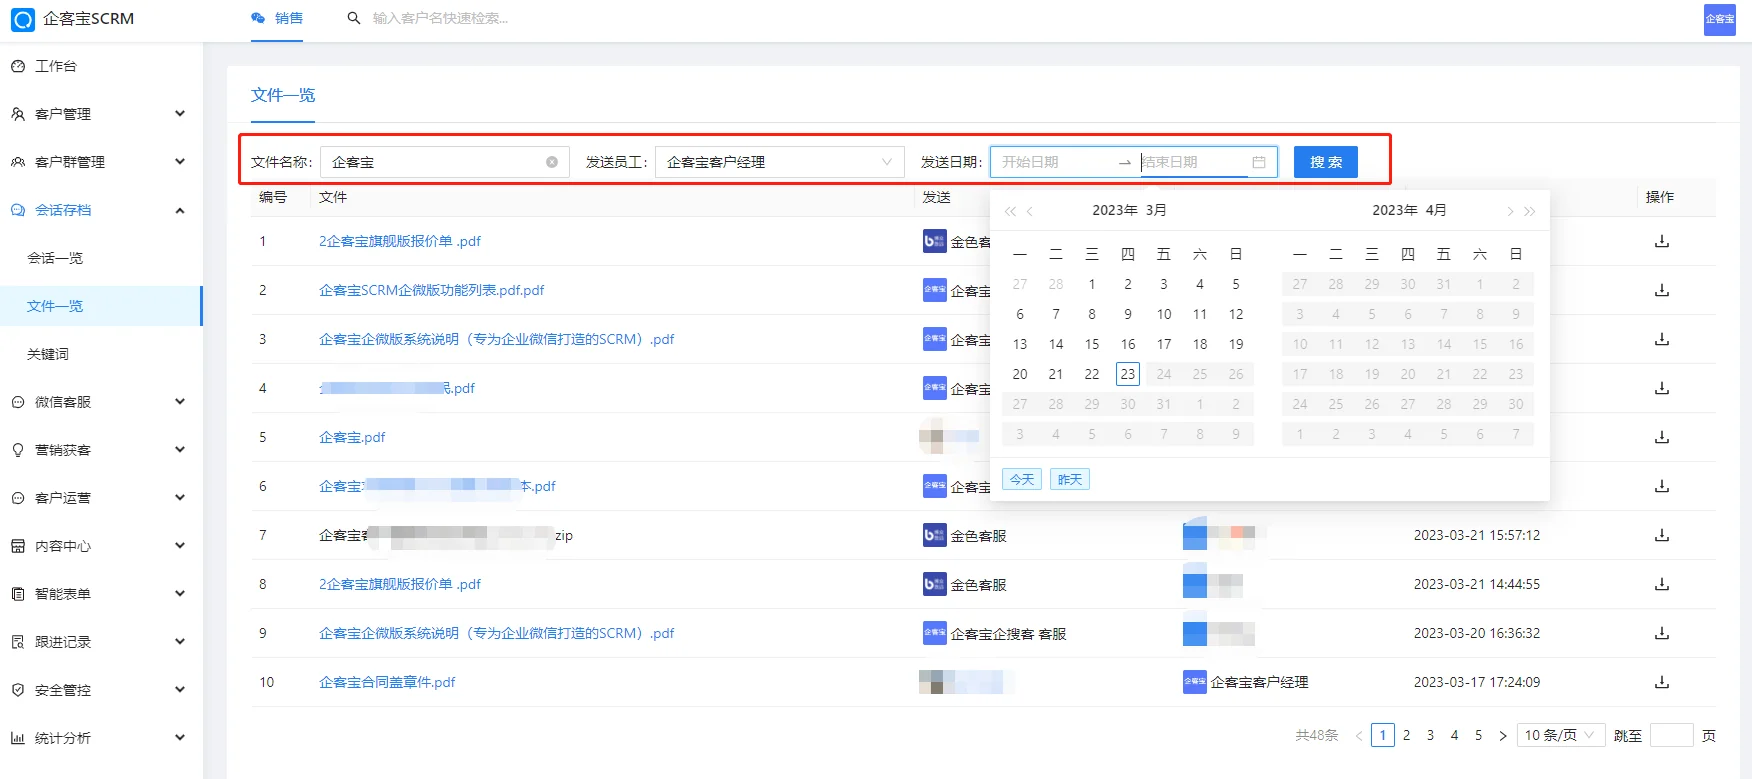The height and width of the screenshot is (779, 1752).
Task: Click the 企客宝SCRM logo icon
Action: [22, 19]
